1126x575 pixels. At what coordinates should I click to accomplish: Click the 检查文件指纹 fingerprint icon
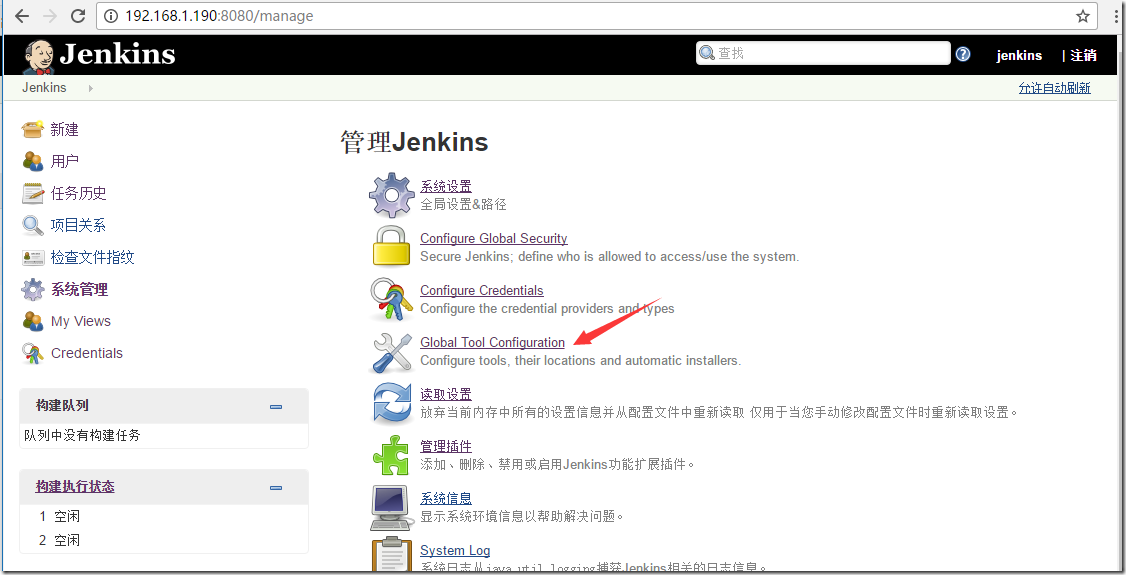32,257
